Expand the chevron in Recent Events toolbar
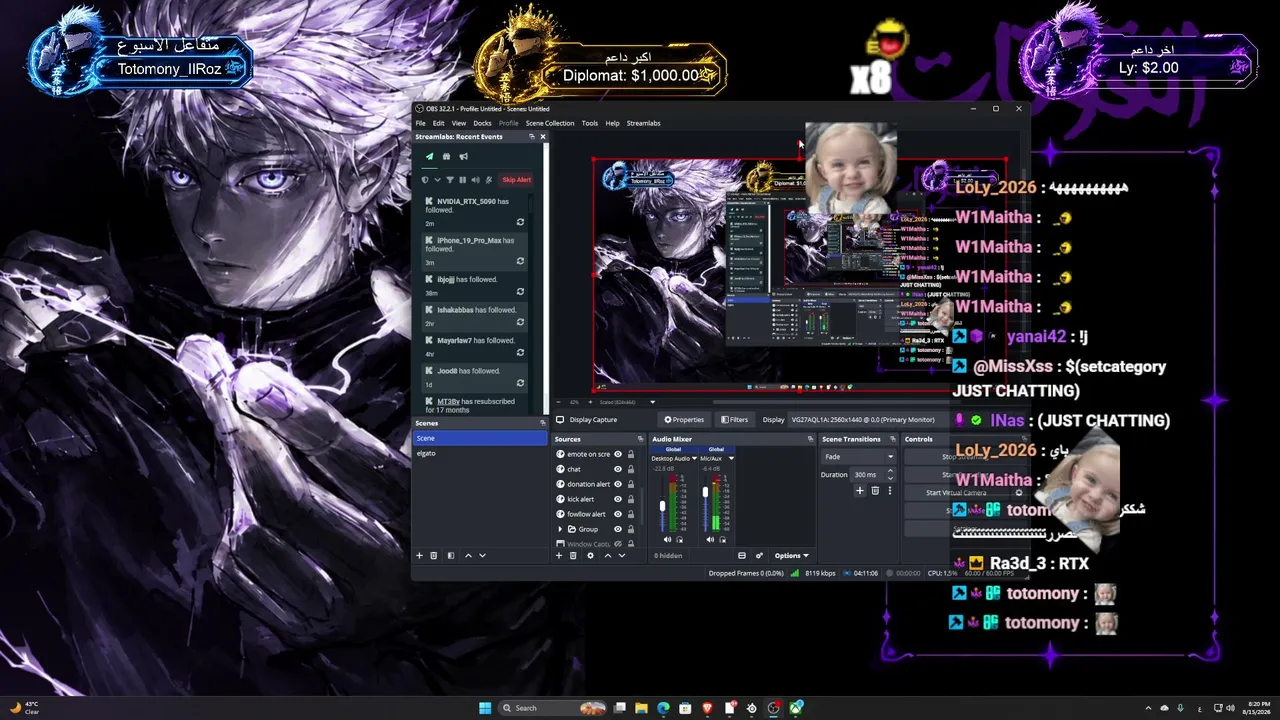1280x720 pixels. [437, 180]
